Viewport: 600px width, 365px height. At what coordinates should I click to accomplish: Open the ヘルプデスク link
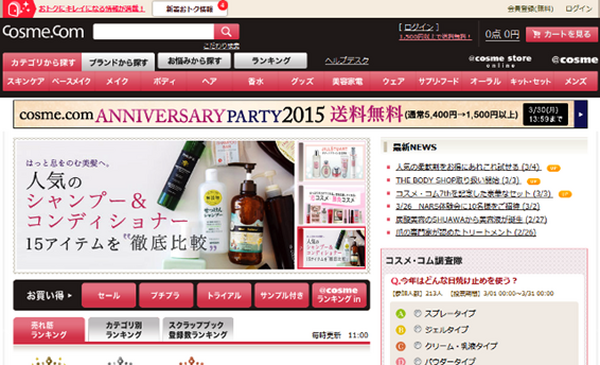click(x=347, y=60)
